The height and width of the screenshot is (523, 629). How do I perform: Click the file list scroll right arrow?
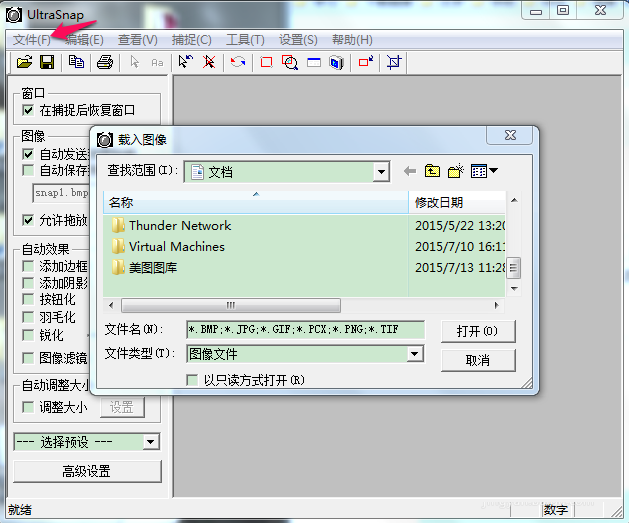497,305
